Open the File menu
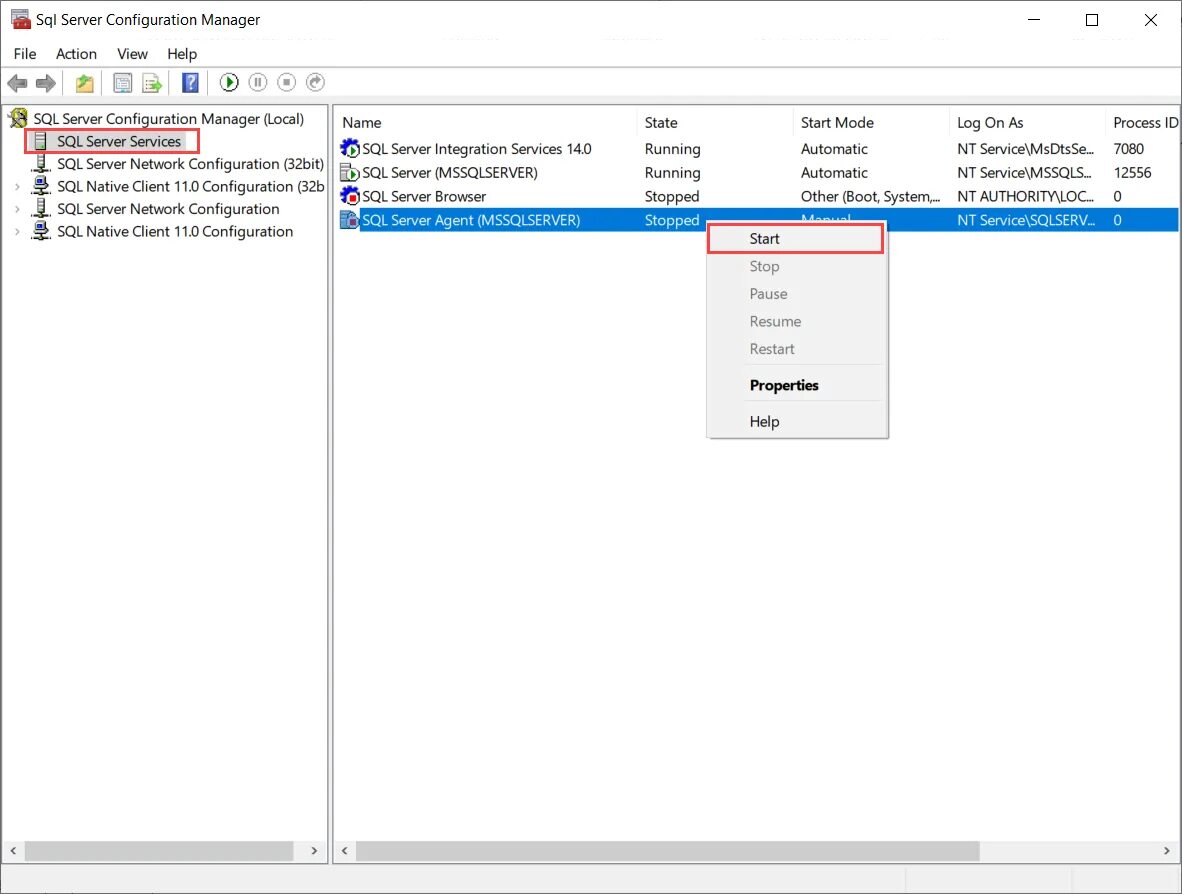The image size is (1182, 894). coord(25,54)
